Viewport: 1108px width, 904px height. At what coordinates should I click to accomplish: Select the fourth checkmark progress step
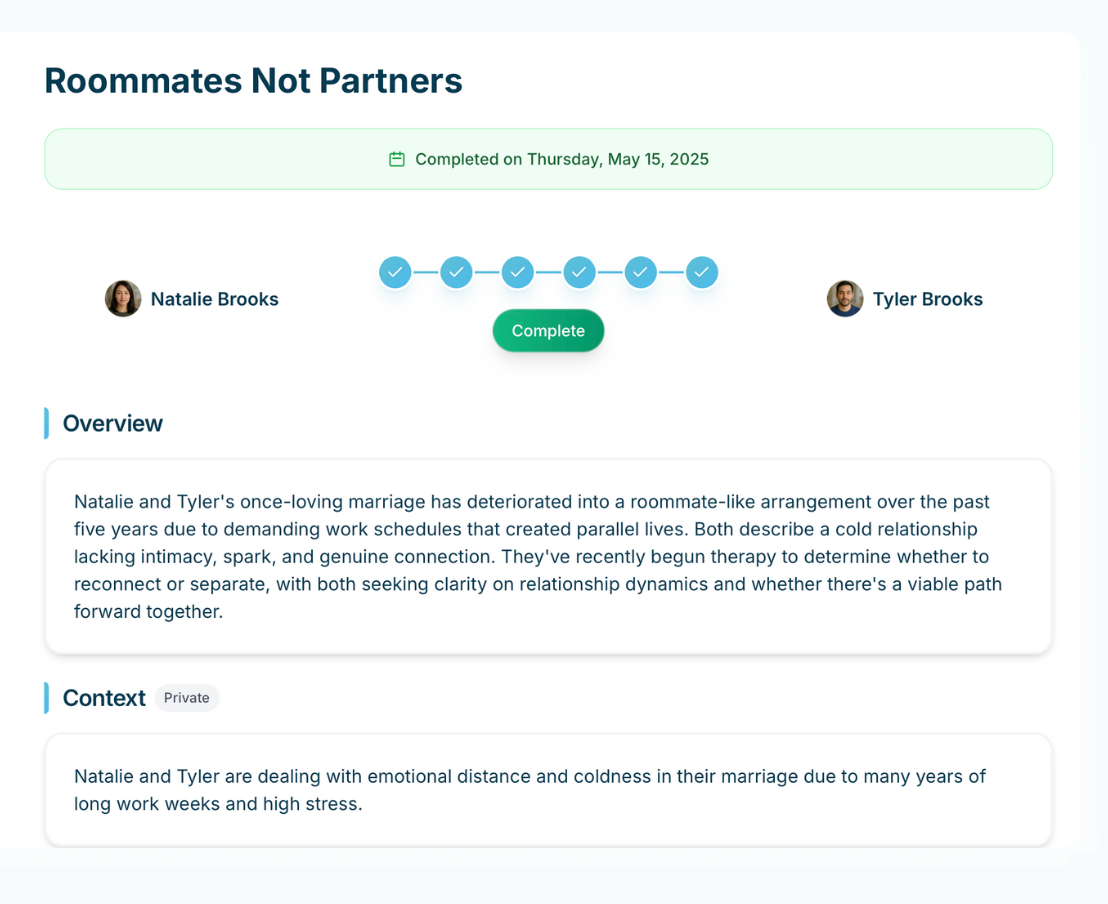click(x=579, y=272)
